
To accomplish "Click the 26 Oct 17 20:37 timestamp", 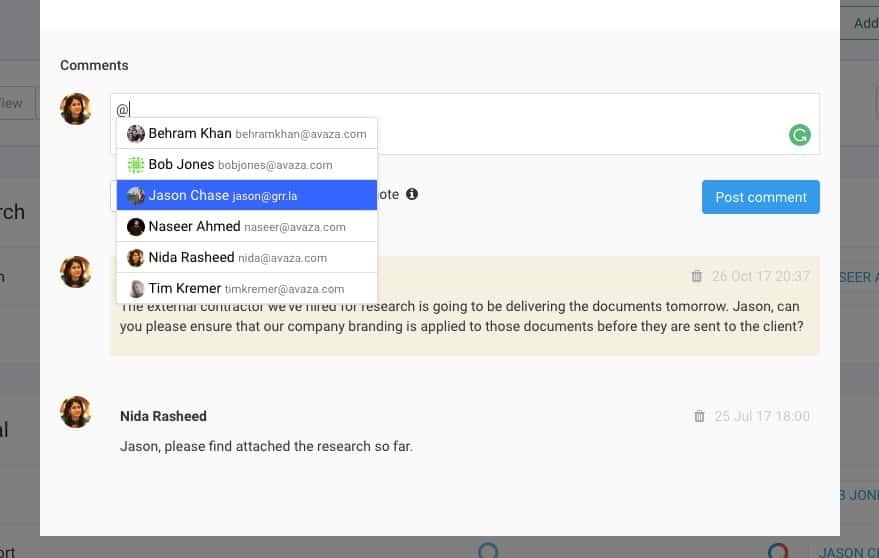I will click(x=760, y=276).
